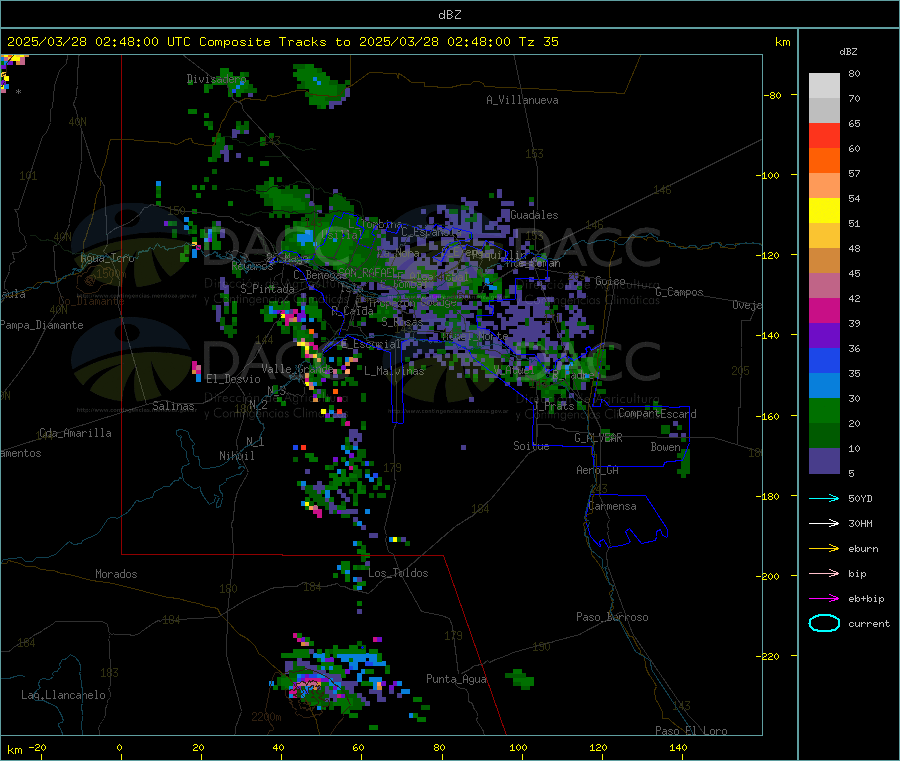This screenshot has width=900, height=761.
Task: Click the white 30HM arrow icon
Action: 824,523
